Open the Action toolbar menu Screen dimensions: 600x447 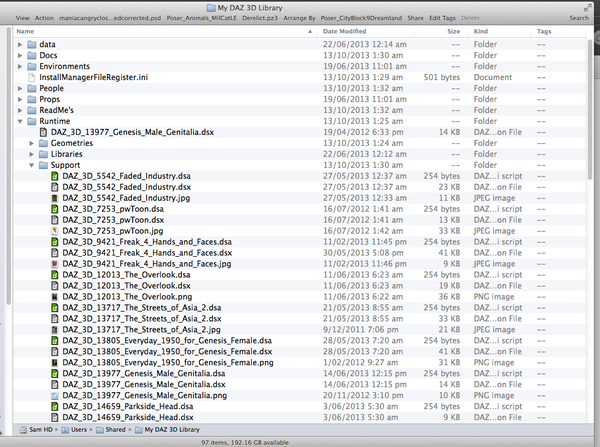pos(44,18)
